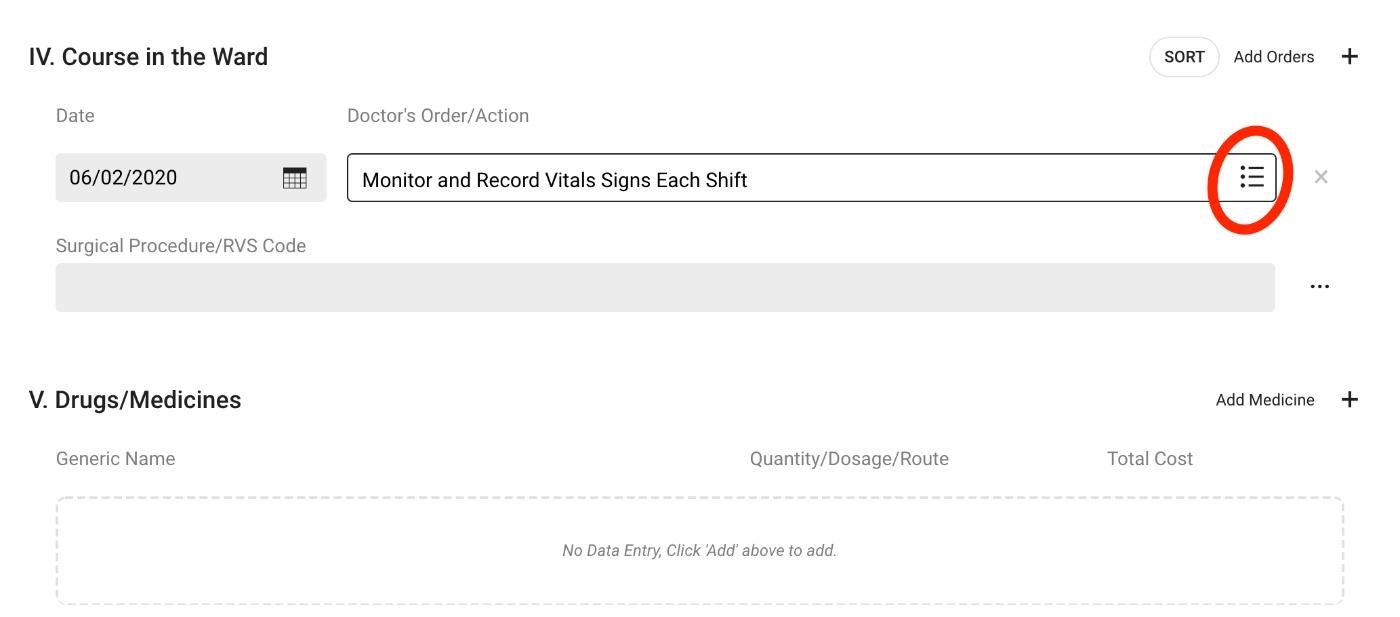Click the Quantity/Dosage/Route column header
The height and width of the screenshot is (617, 1400).
point(849,459)
